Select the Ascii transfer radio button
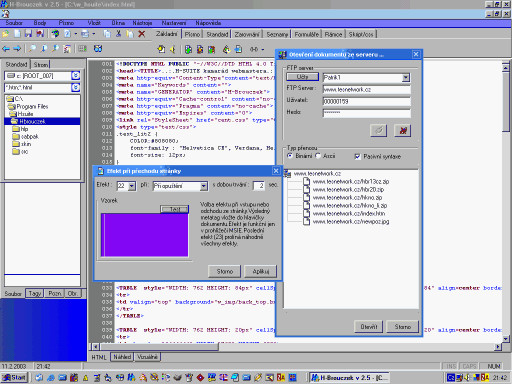Image resolution: width=512 pixels, height=384 pixels. coord(318,156)
